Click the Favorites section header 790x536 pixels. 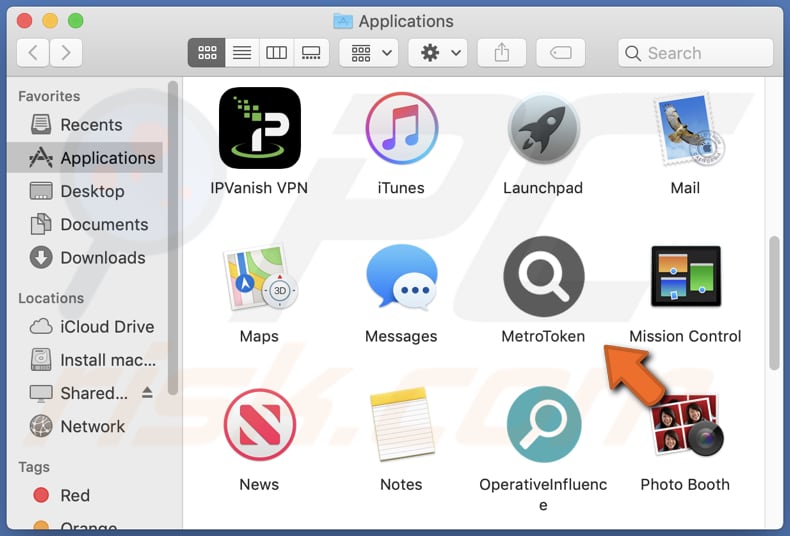pos(49,96)
